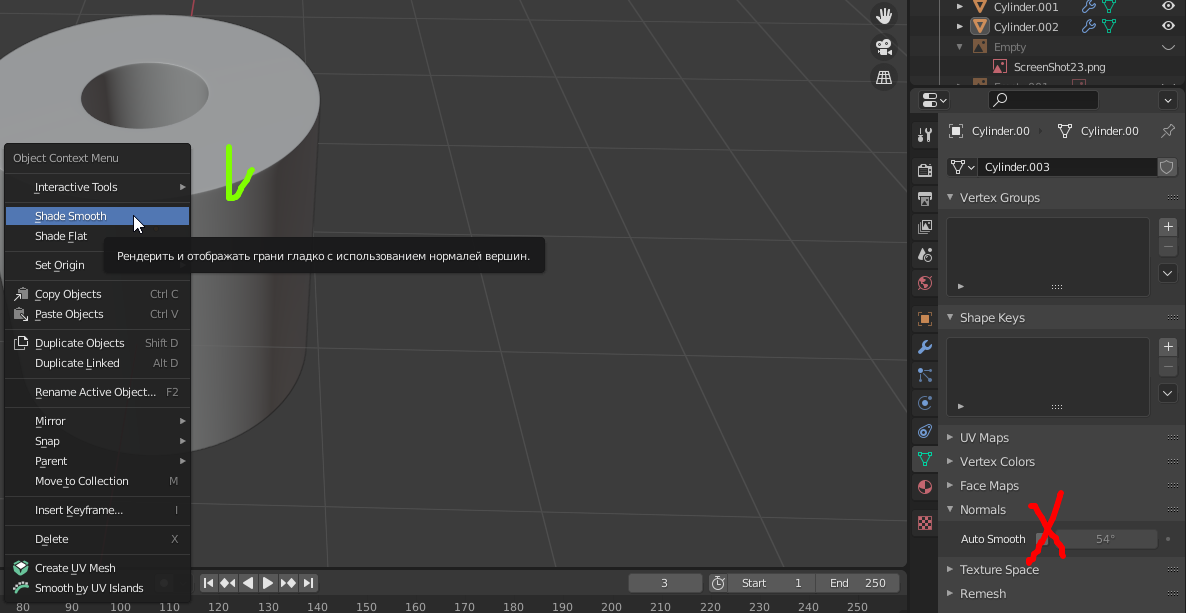Choose Paste Objects from context menu
The image size is (1186, 613).
click(x=97, y=314)
